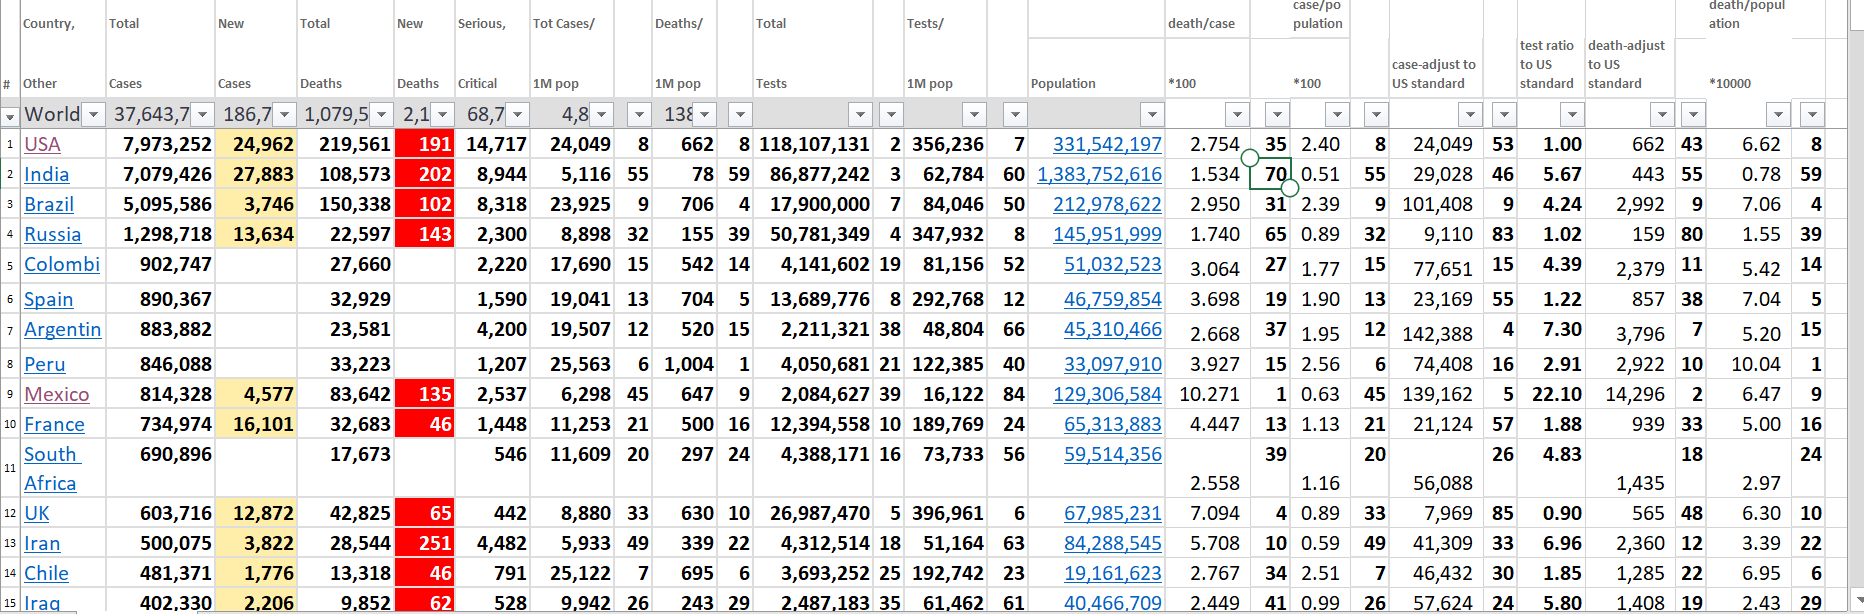Open the visited Mexico country link
The width and height of the screenshot is (1864, 614).
tap(56, 394)
